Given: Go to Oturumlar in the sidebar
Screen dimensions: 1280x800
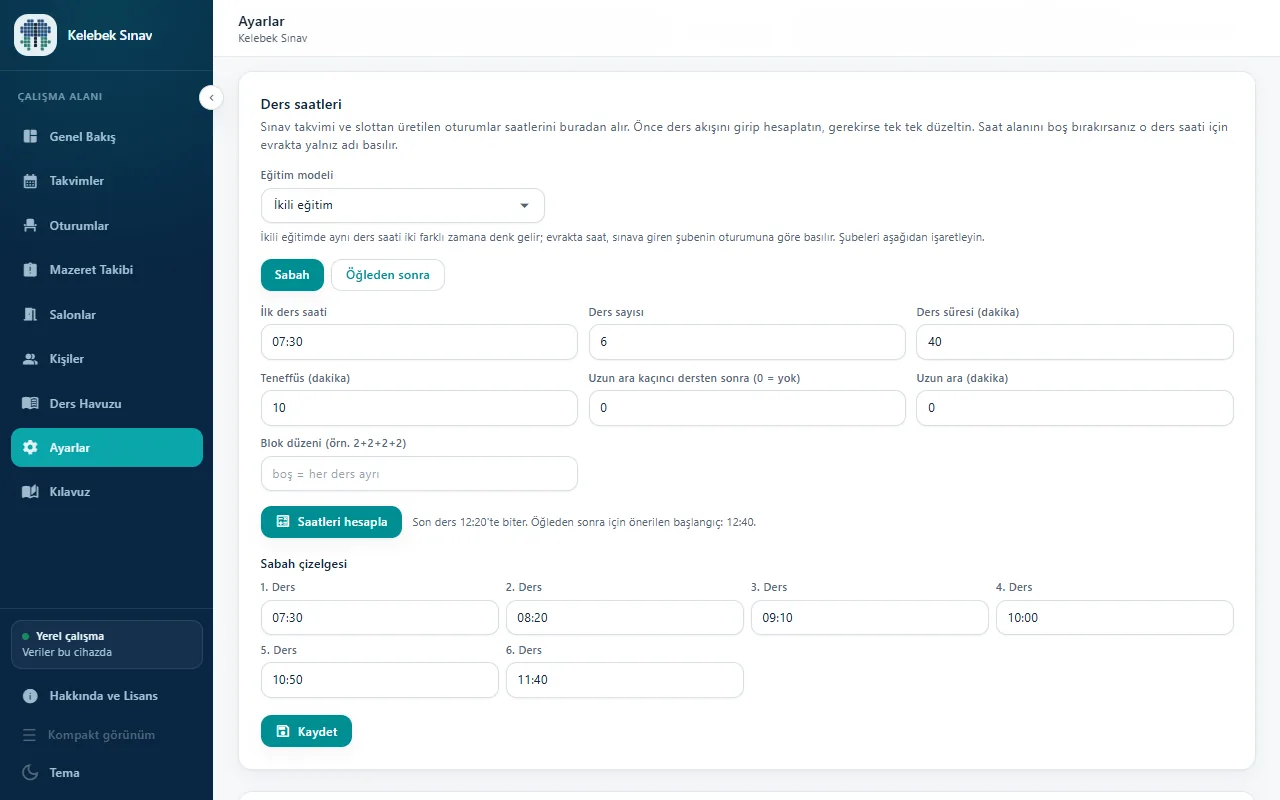Looking at the screenshot, I should [107, 226].
